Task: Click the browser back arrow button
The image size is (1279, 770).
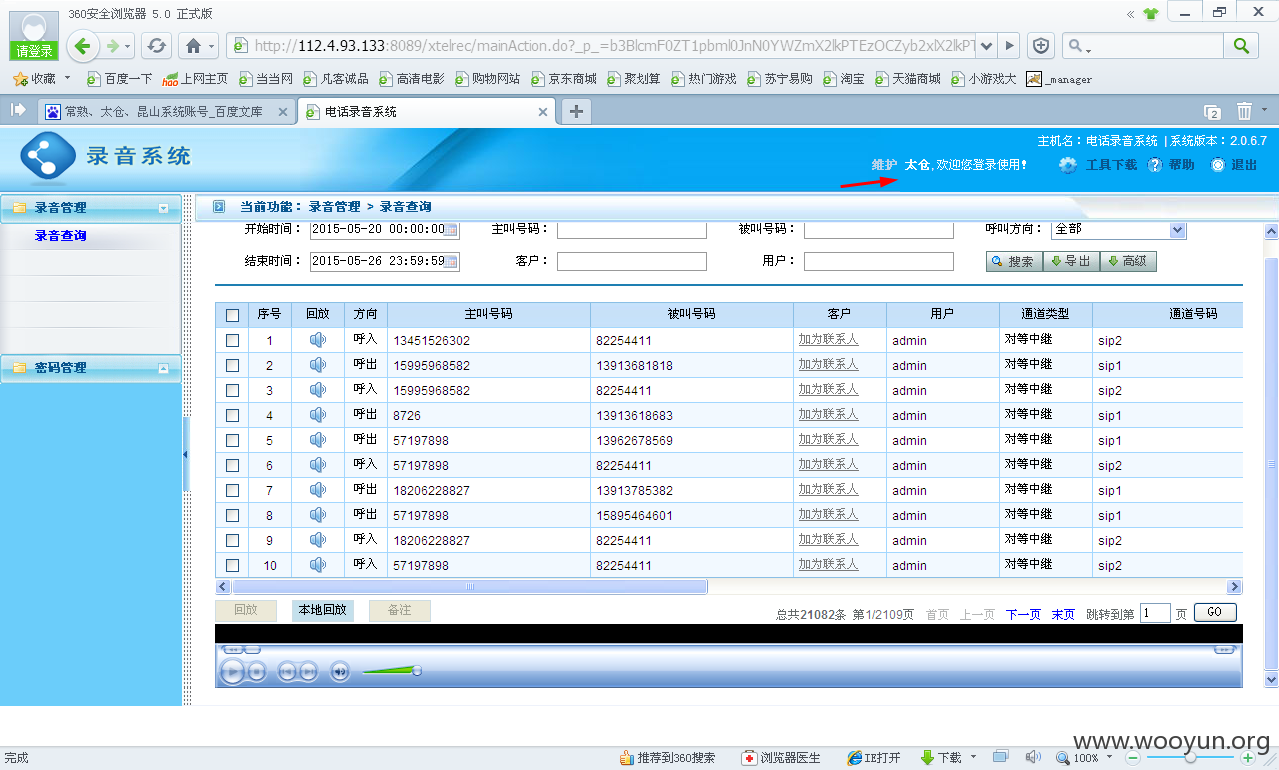Action: coord(83,45)
